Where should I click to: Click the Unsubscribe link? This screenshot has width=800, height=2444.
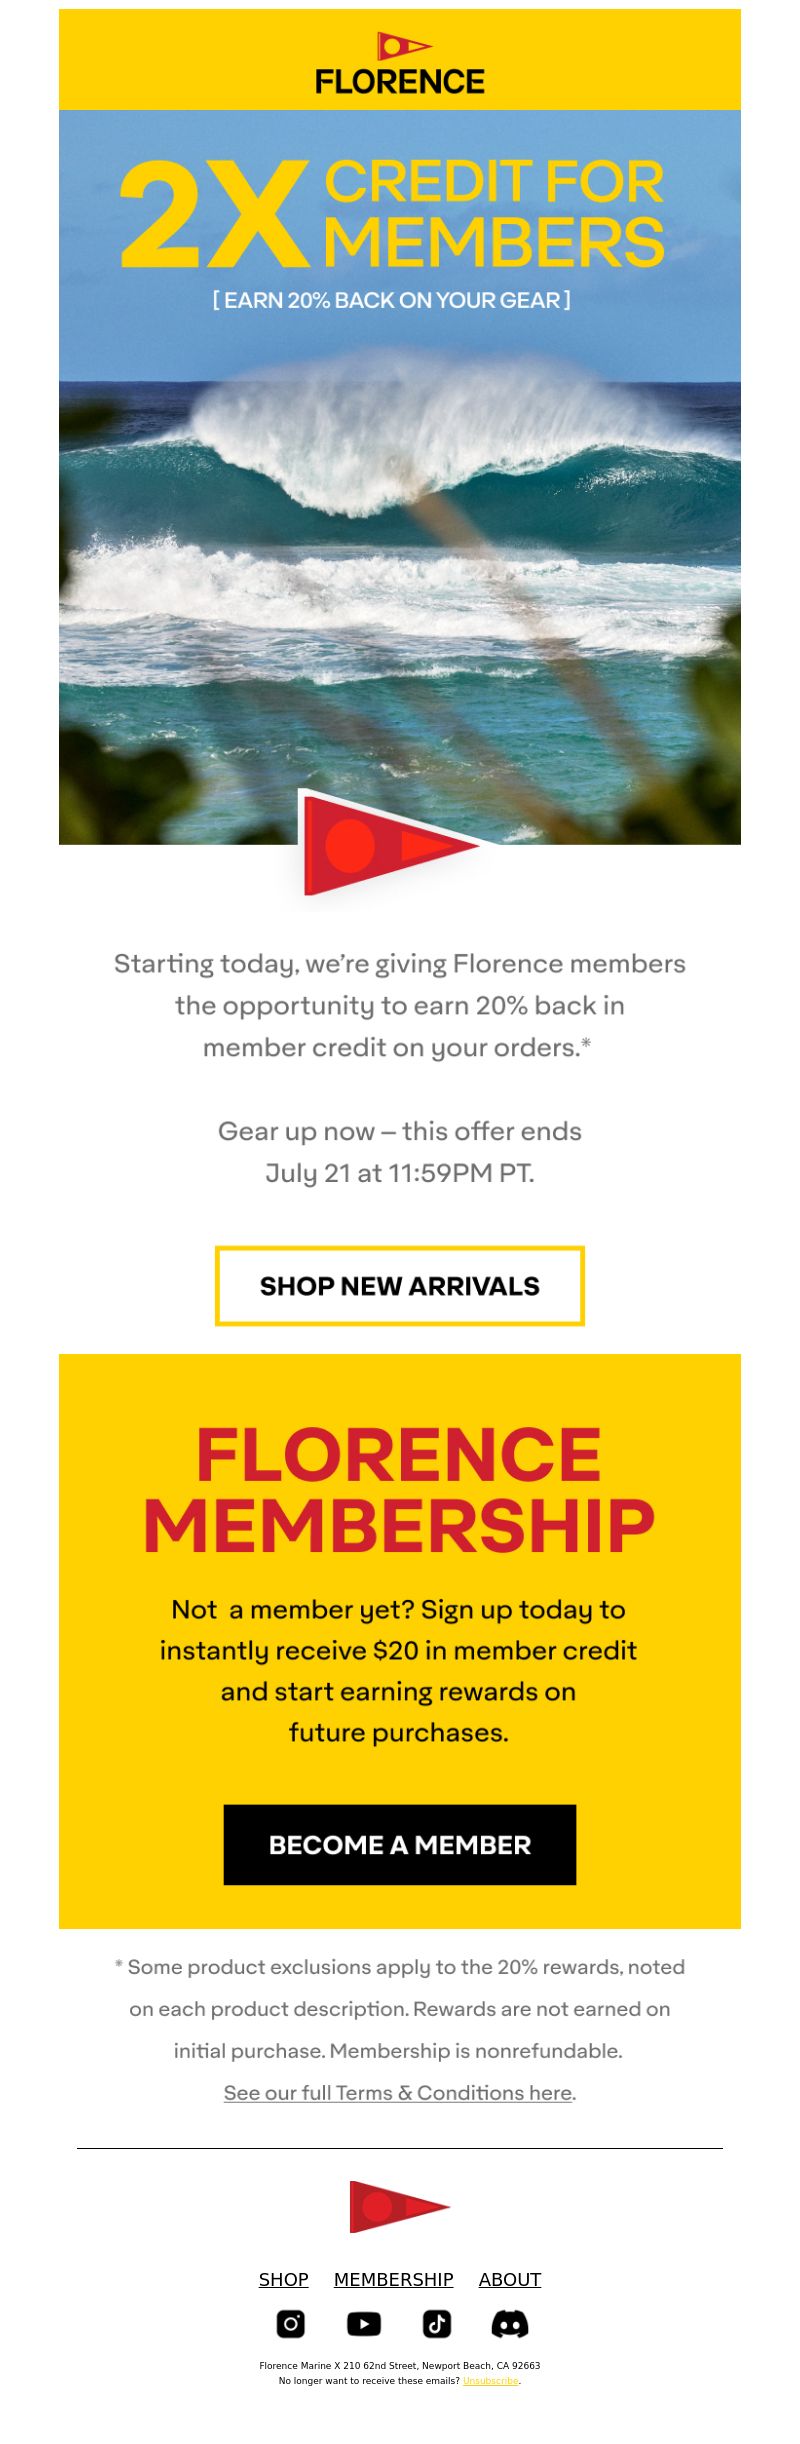[490, 2381]
